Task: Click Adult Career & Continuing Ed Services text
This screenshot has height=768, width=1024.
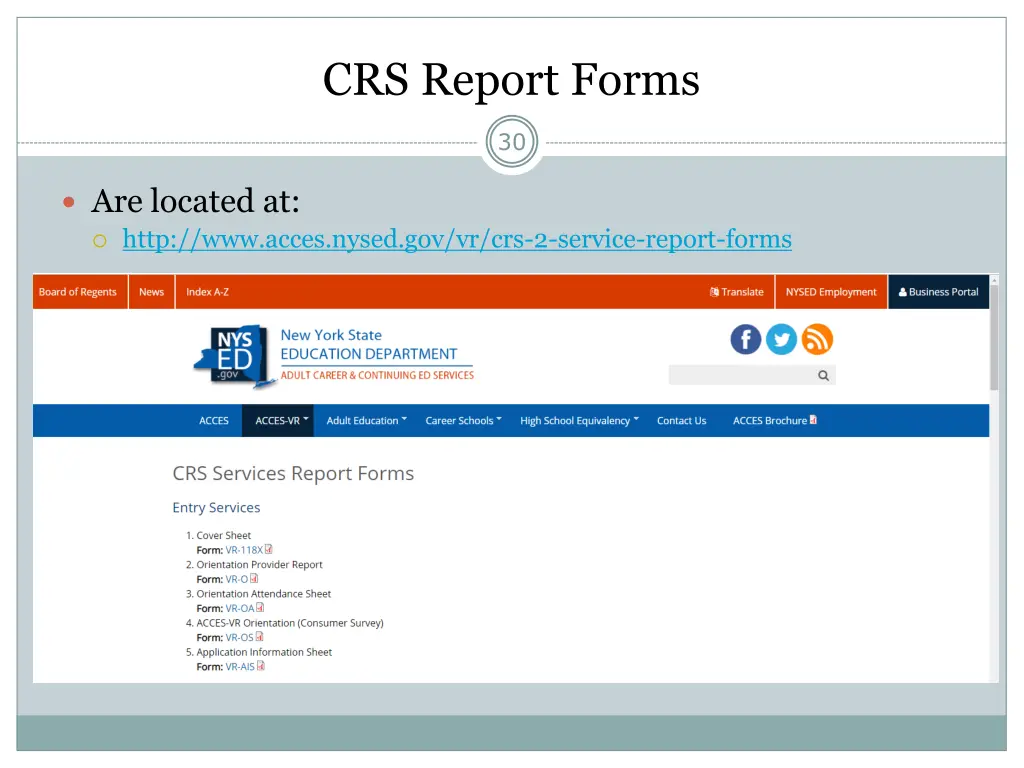Action: [377, 376]
